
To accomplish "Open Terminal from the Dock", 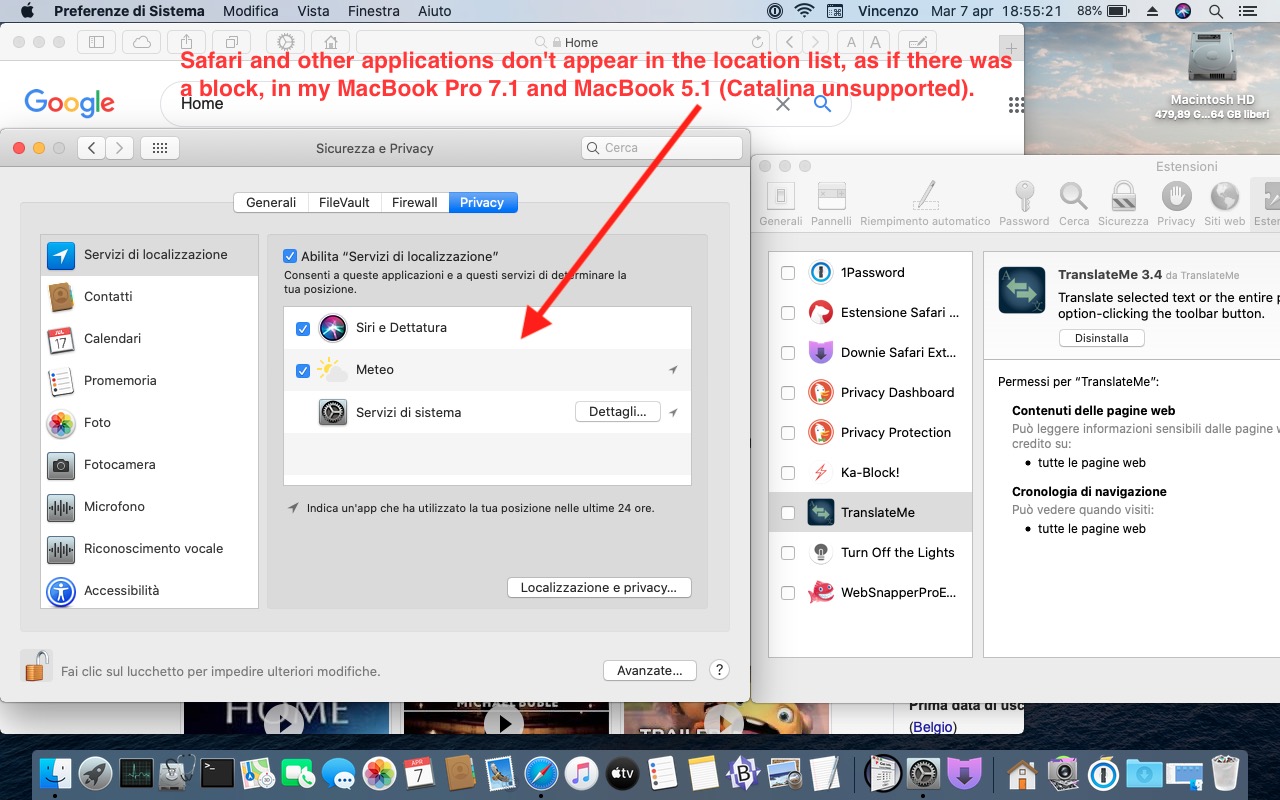I will 217,773.
